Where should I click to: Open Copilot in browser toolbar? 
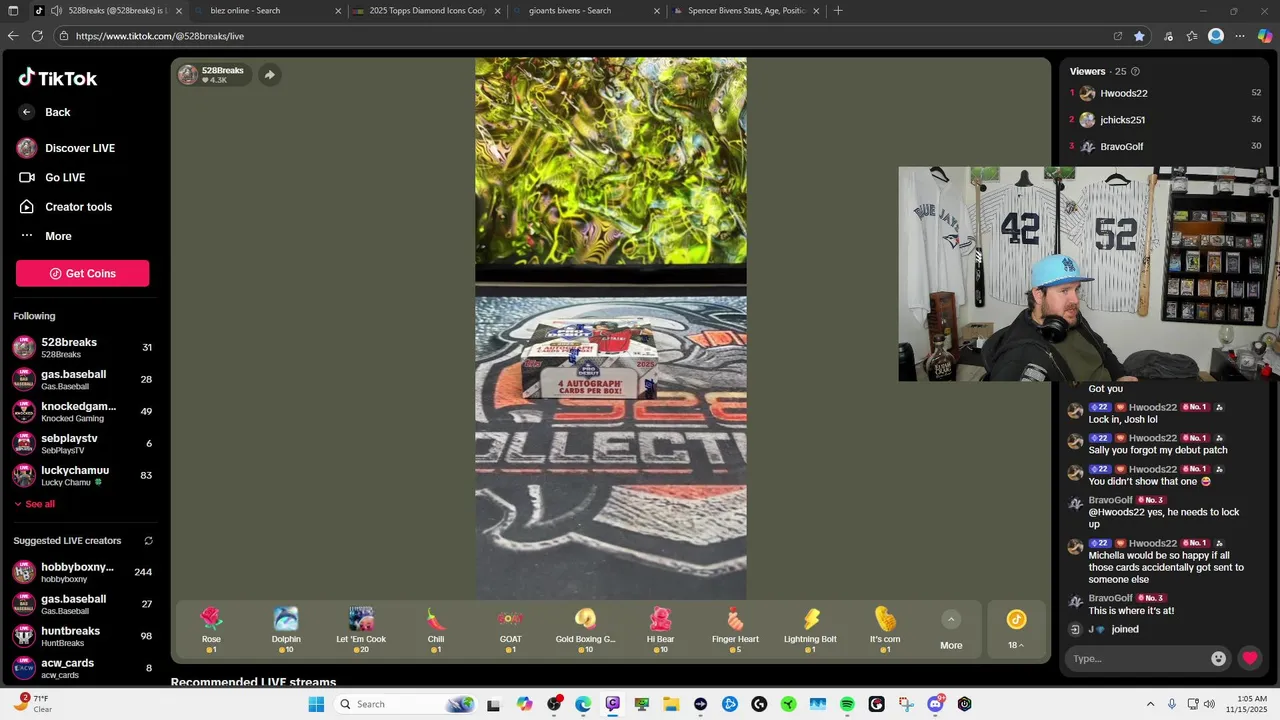coord(1264,36)
